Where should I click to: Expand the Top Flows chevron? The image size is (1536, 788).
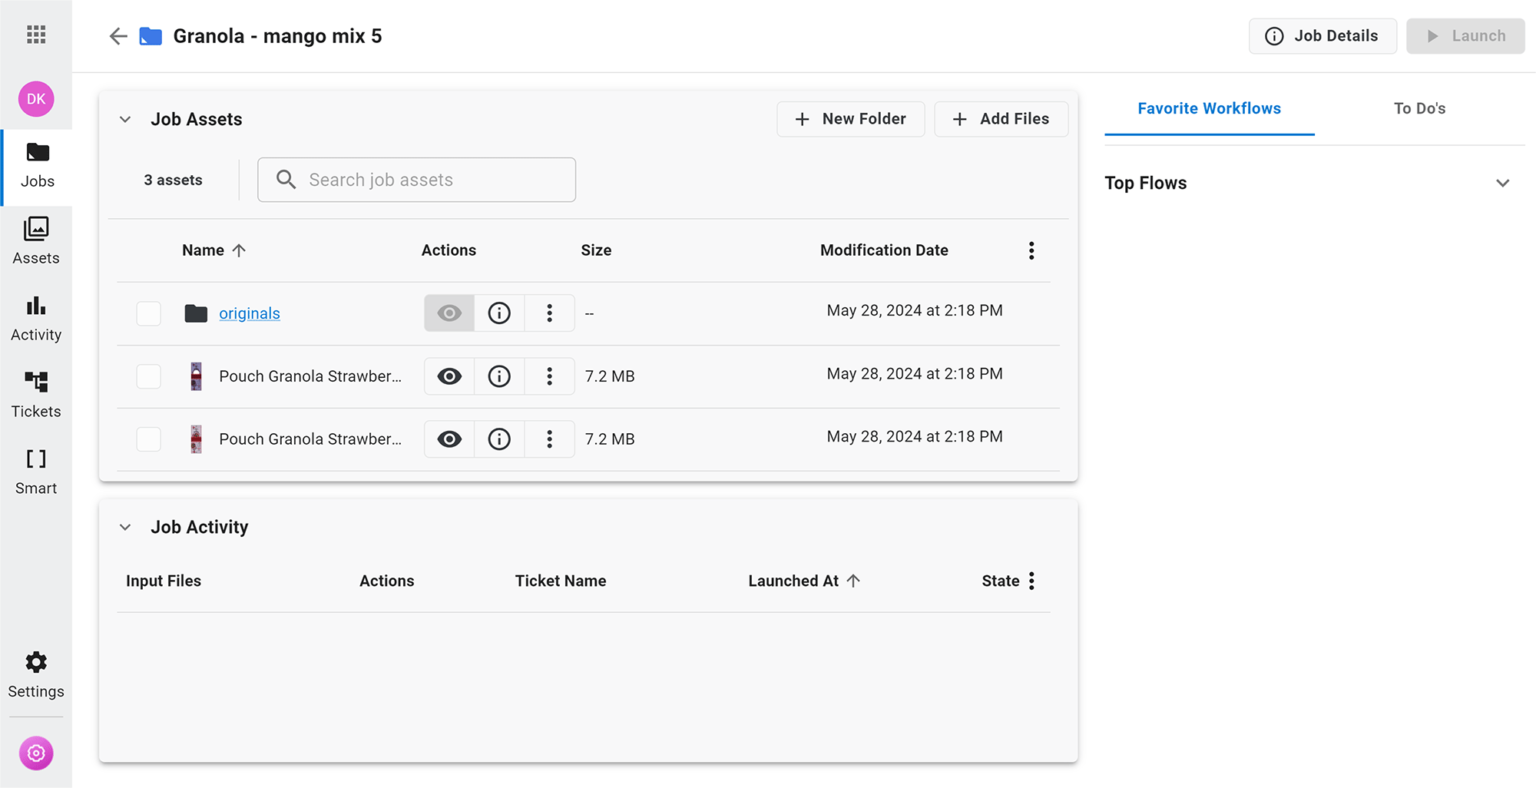1502,183
